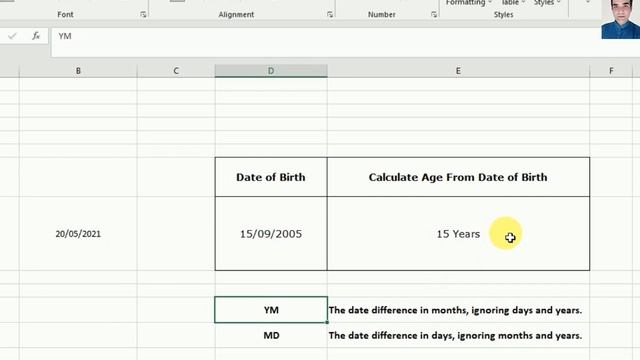Select the cell containing 20/05/2021
The image size is (640, 360).
coord(78,233)
